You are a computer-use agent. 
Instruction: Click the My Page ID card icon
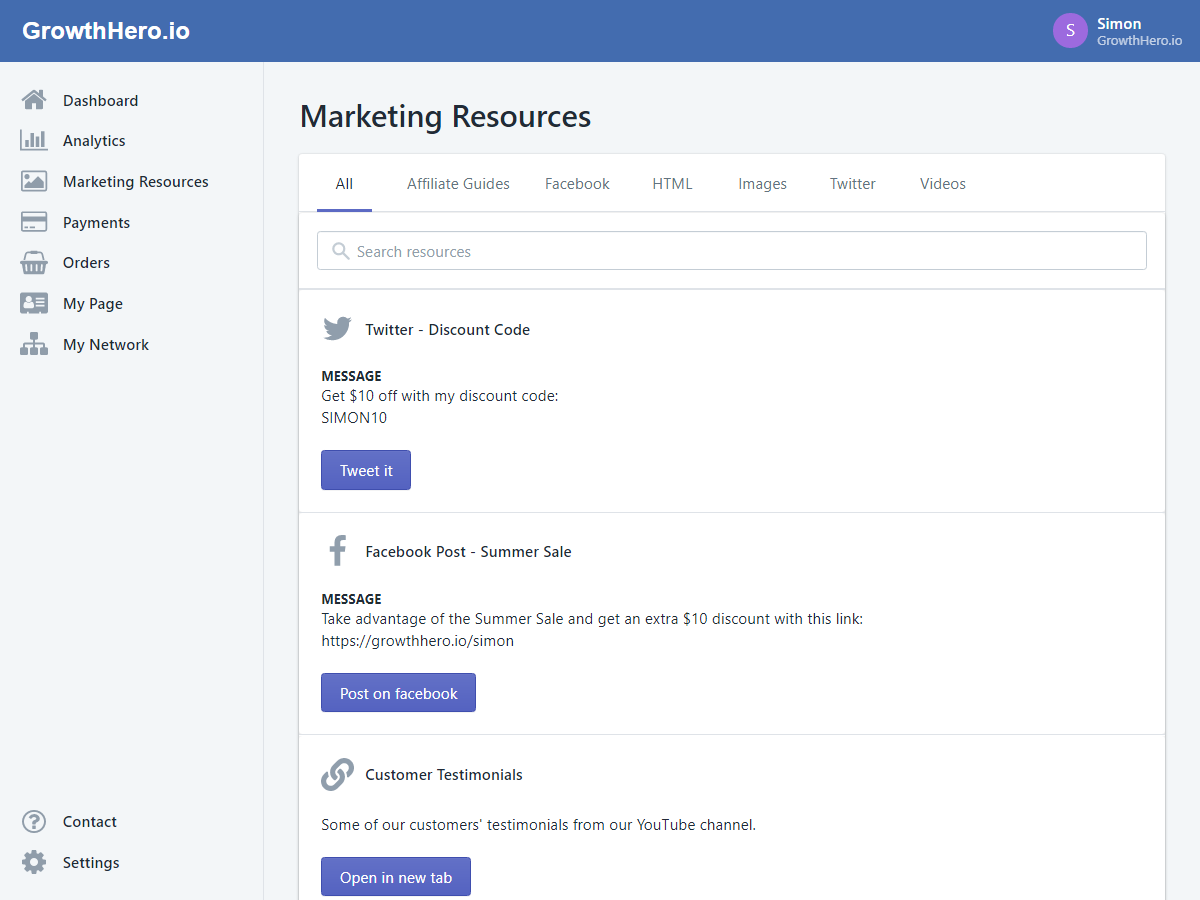pyautogui.click(x=34, y=304)
